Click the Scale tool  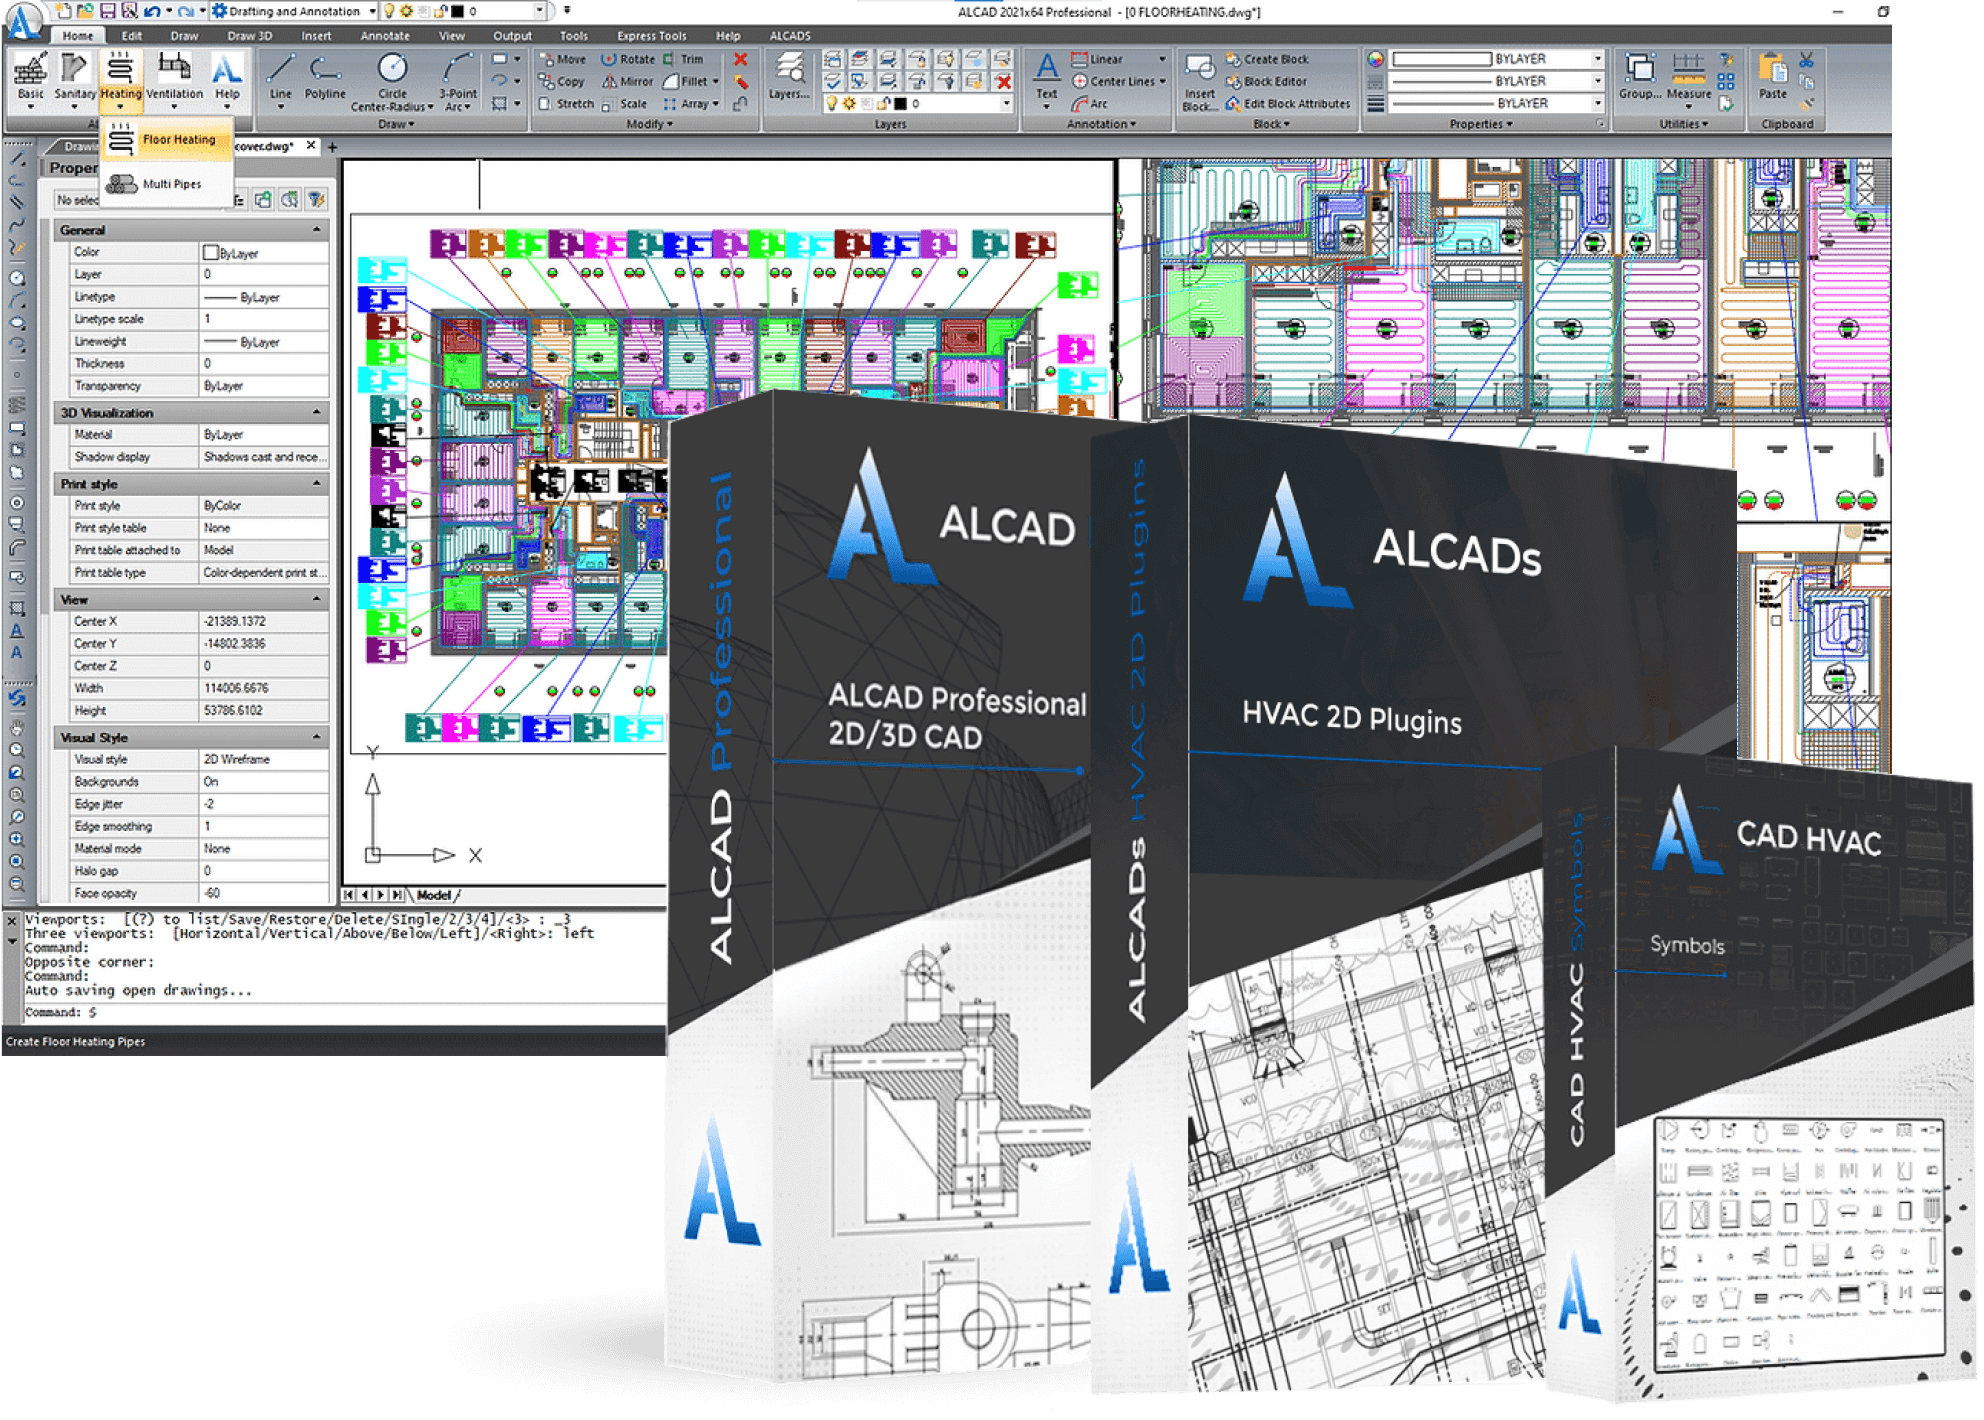[x=625, y=103]
